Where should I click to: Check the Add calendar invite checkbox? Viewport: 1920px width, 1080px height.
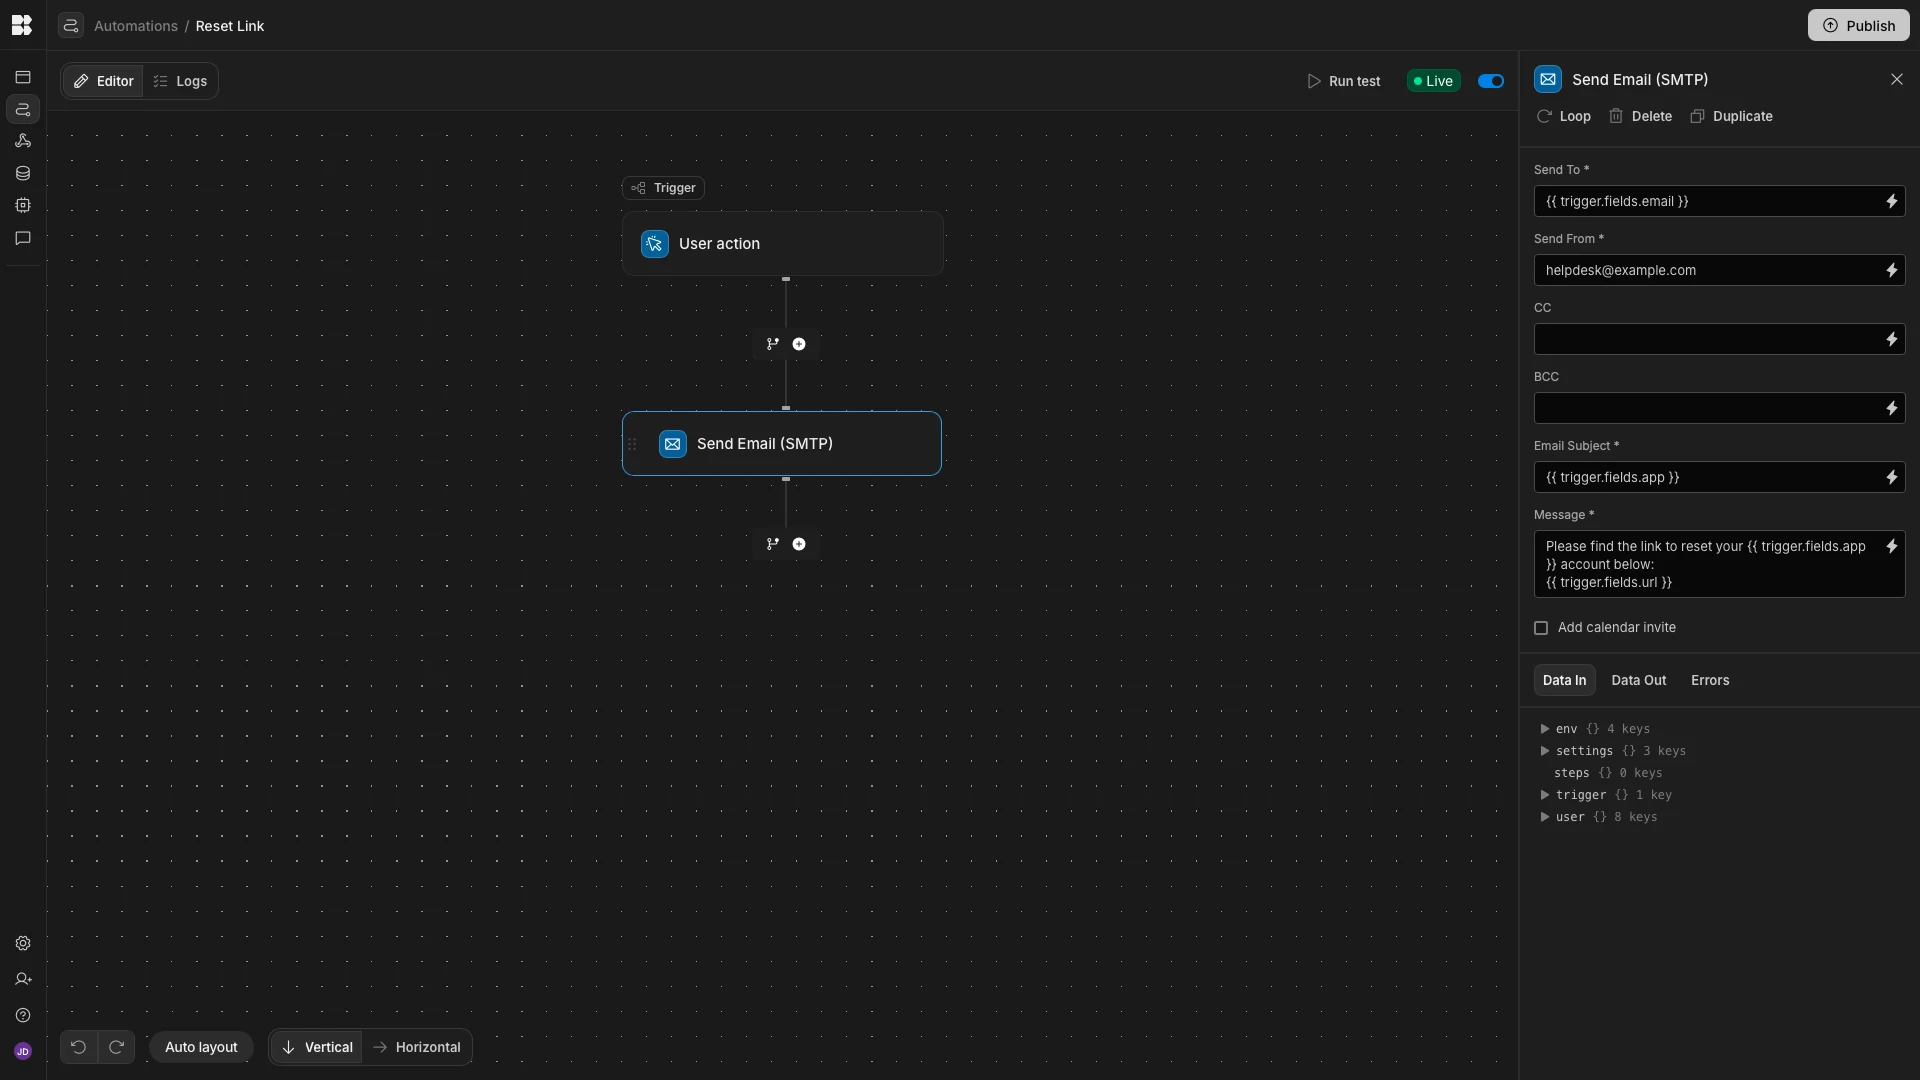[1541, 628]
